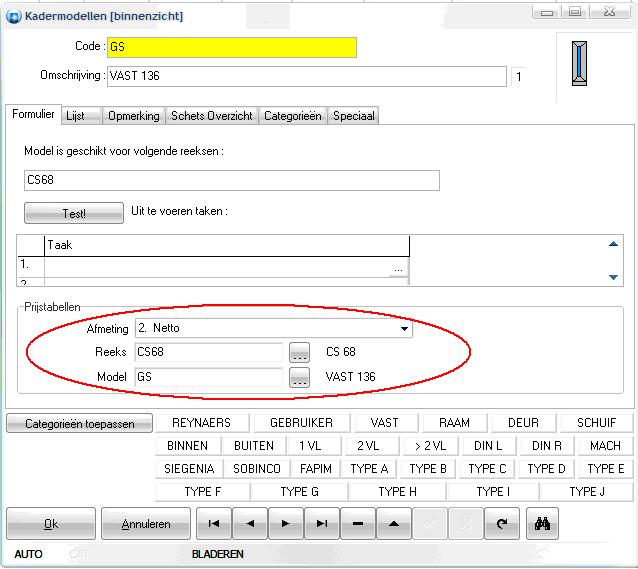The height and width of the screenshot is (569, 638).
Task: Delete record minus icon
Action: [x=358, y=523]
